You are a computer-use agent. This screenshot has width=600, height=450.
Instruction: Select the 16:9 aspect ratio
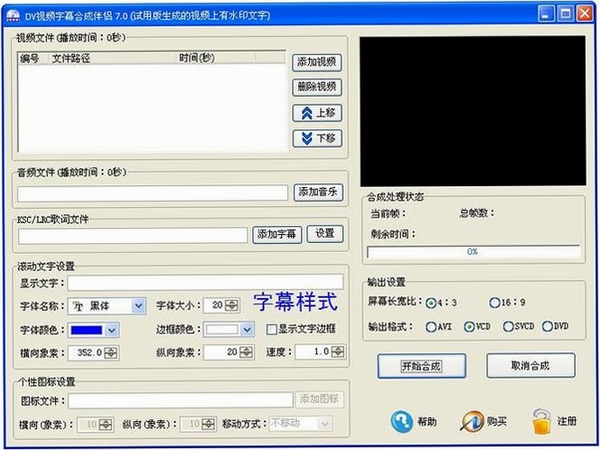pyautogui.click(x=495, y=303)
